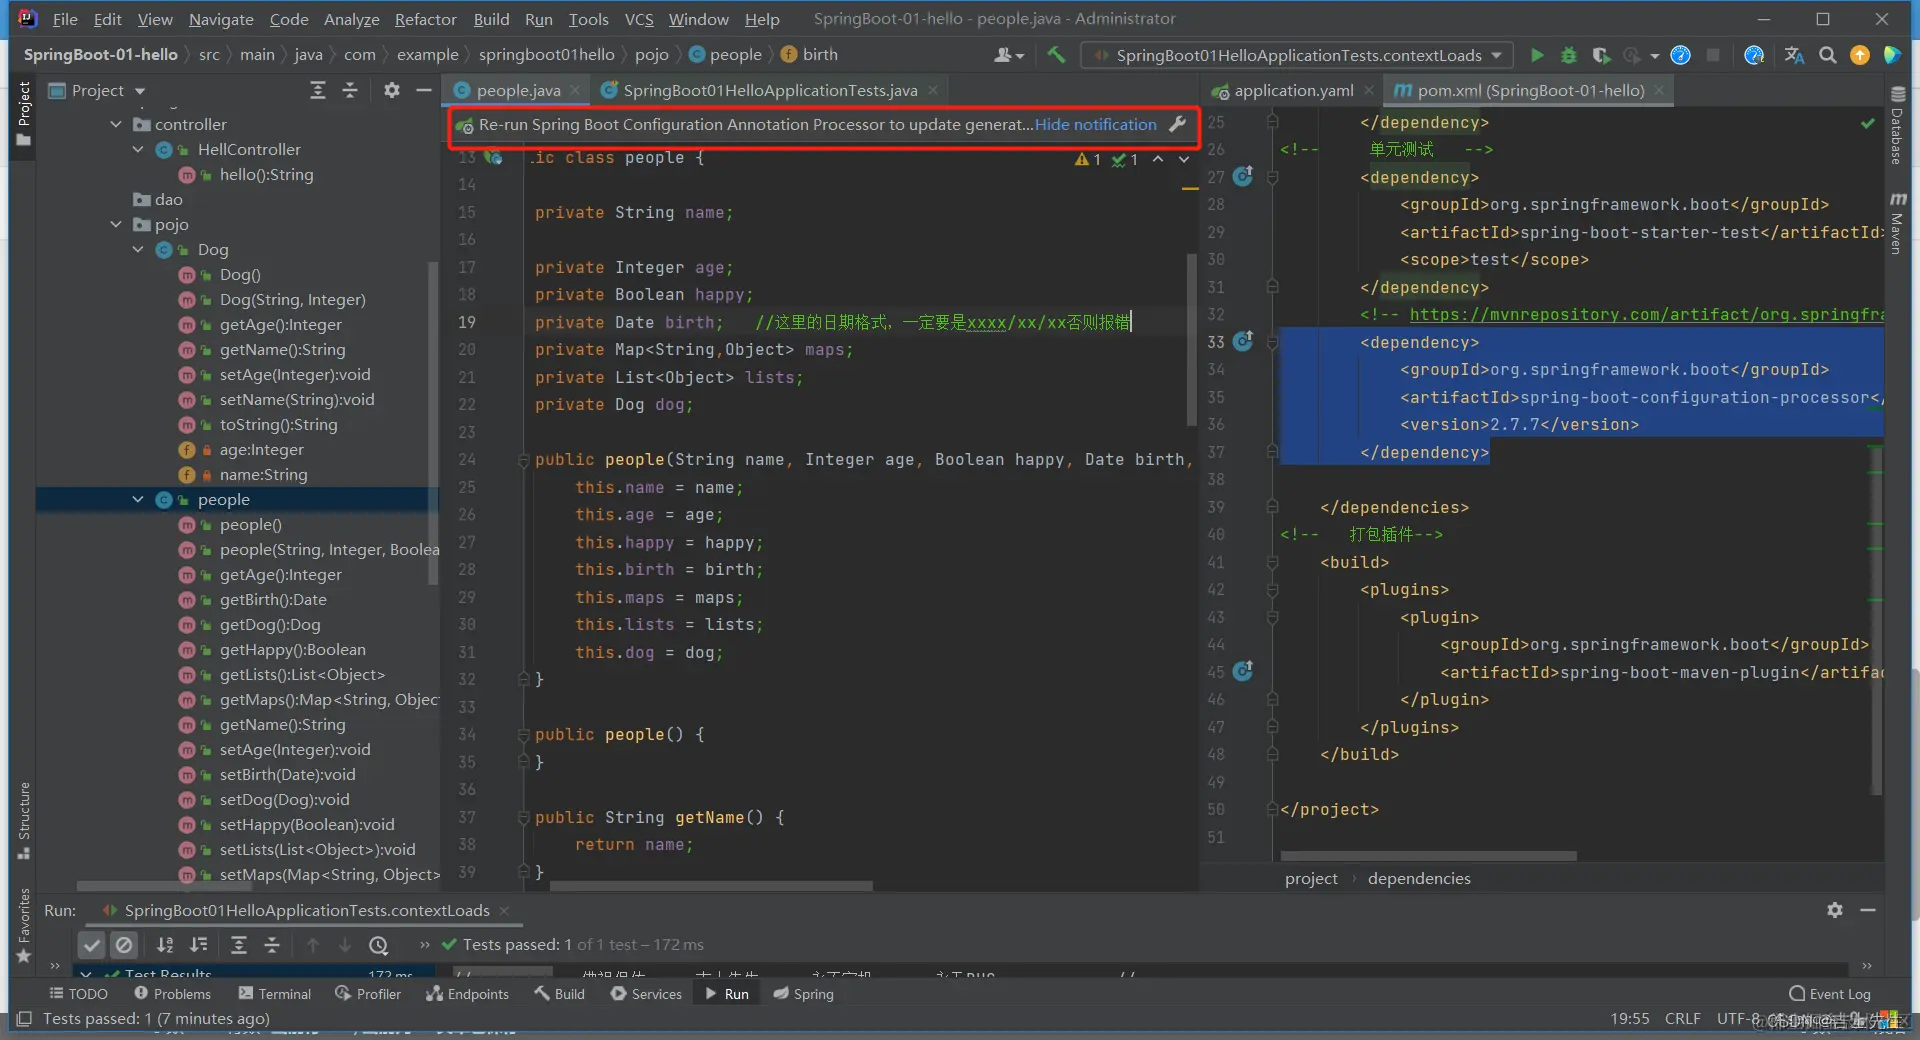Toggle show passed tests checkmark
1920x1040 pixels.
pos(92,945)
